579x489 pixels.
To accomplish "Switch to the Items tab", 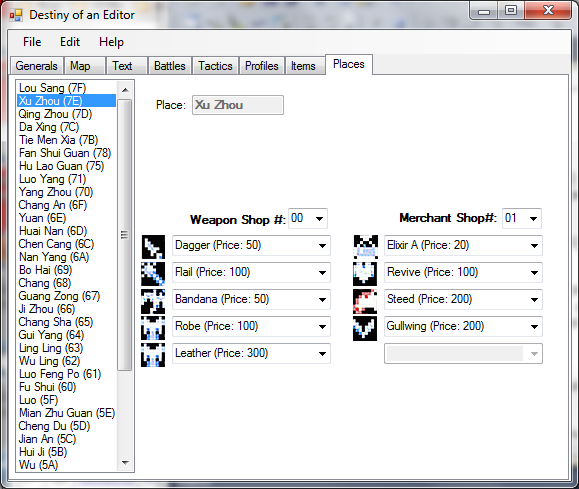I will [x=305, y=66].
